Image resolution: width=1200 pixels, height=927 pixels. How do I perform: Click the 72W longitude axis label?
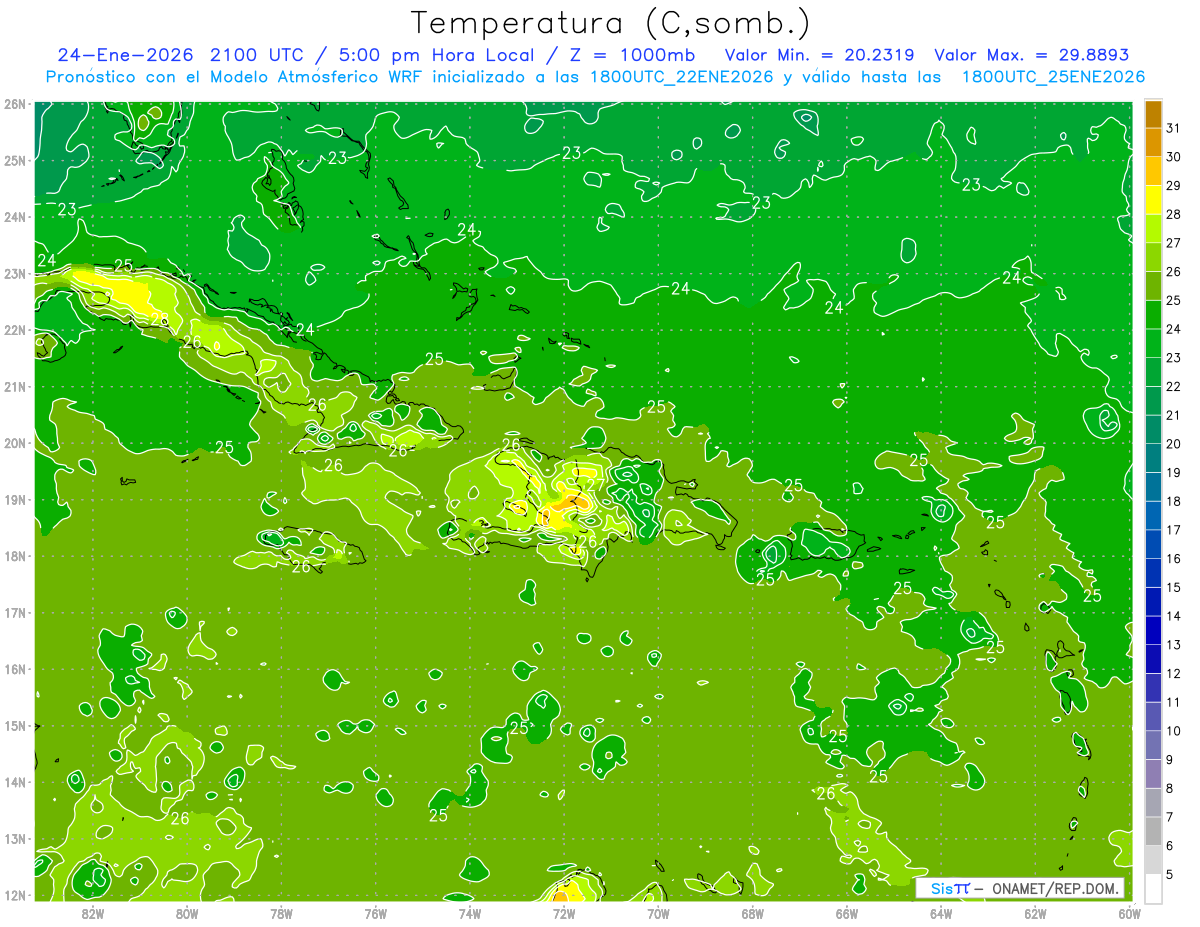pos(564,913)
